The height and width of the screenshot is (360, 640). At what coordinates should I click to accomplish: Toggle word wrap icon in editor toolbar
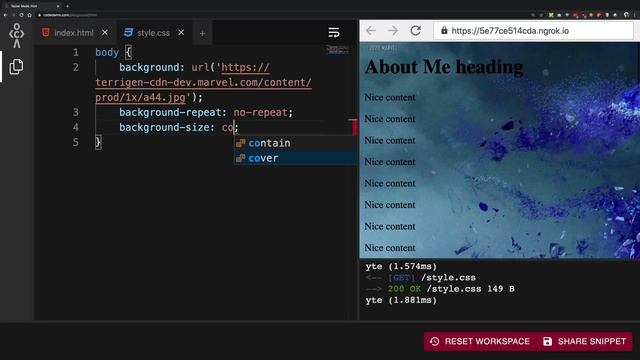click(334, 33)
